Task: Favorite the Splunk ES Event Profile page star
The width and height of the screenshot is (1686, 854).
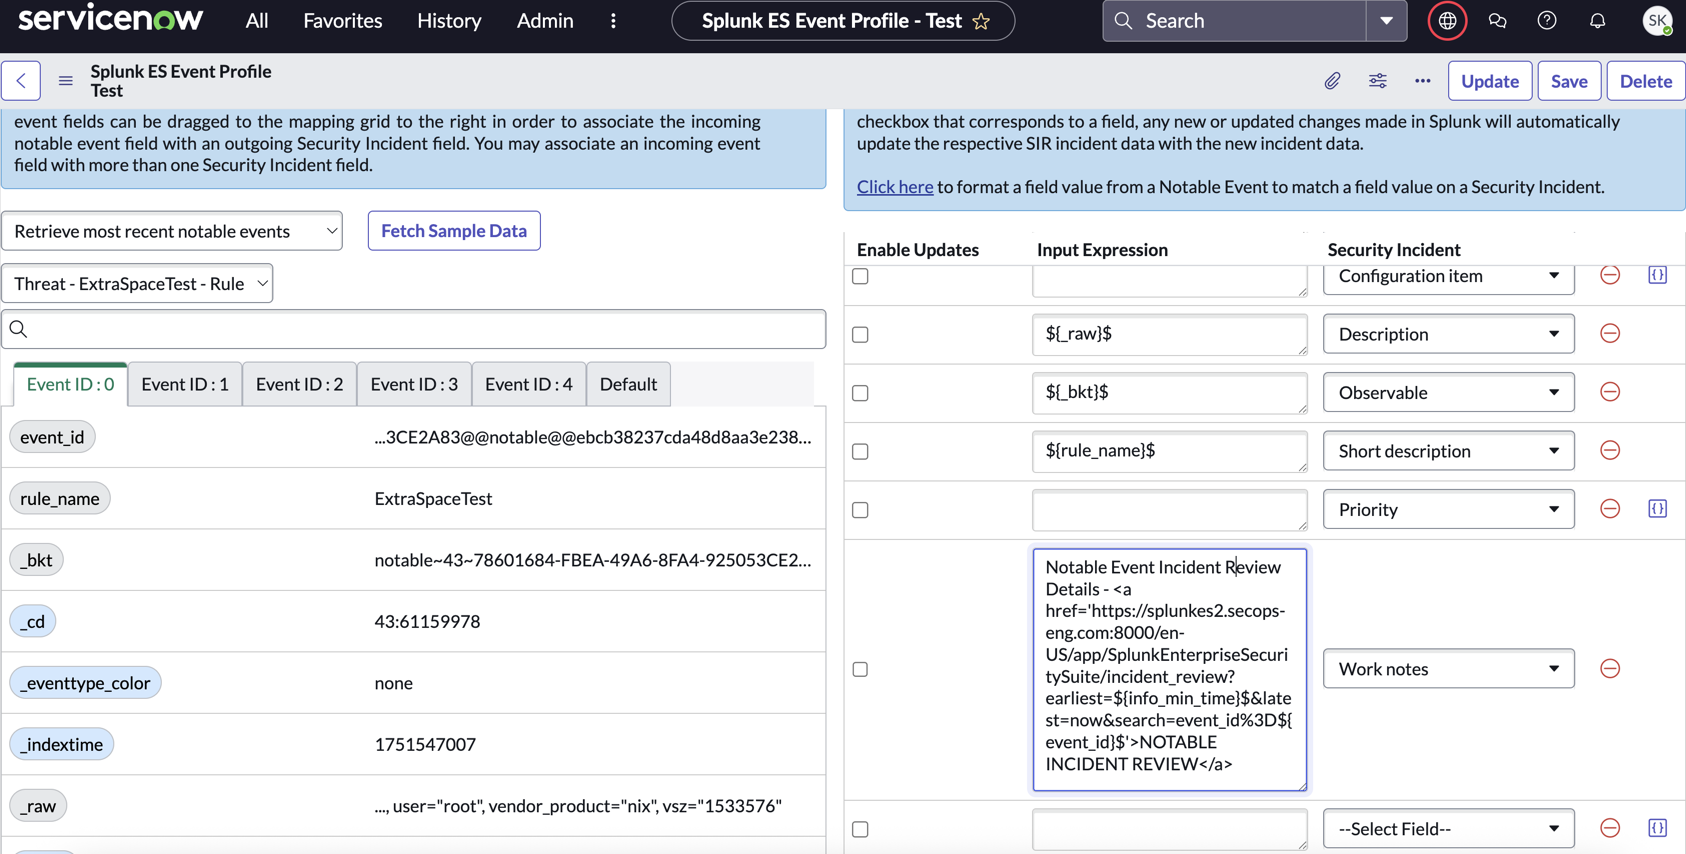Action: coord(981,21)
